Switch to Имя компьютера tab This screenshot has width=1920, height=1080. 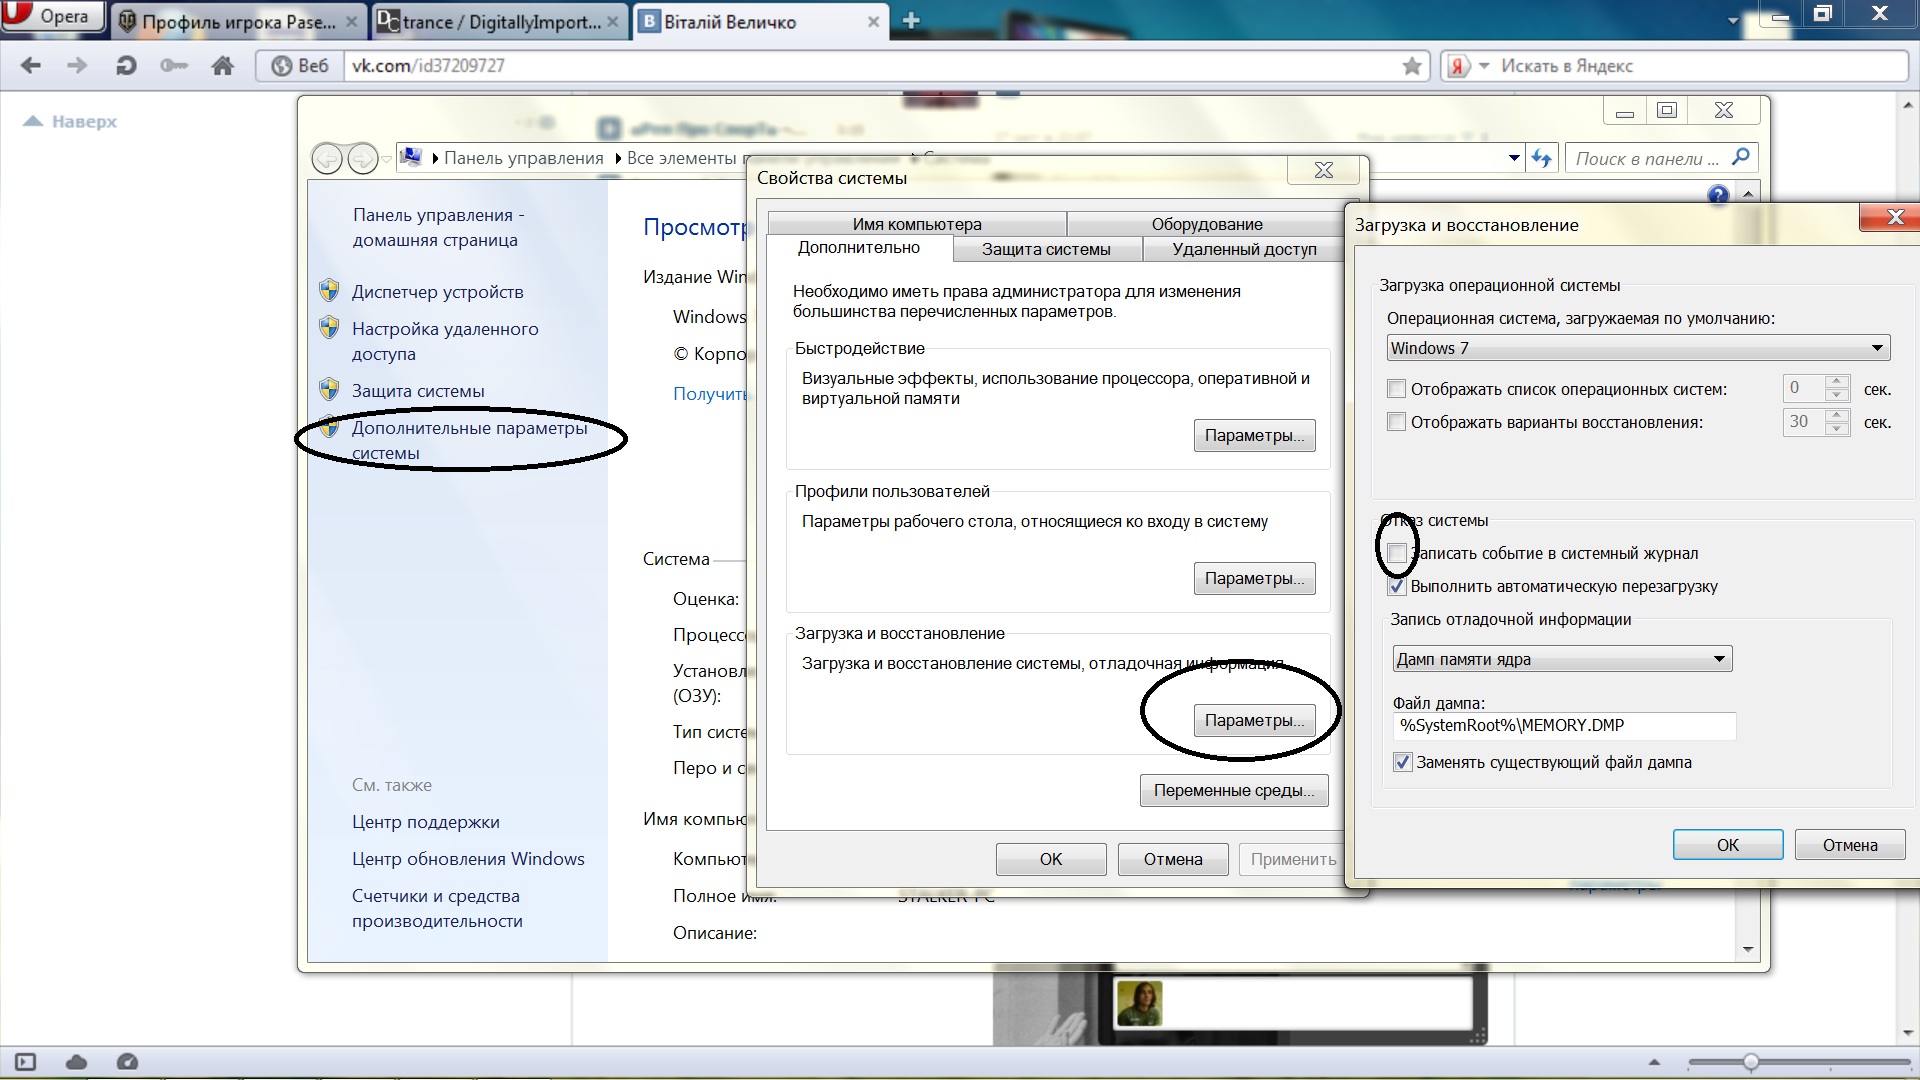pyautogui.click(x=917, y=224)
